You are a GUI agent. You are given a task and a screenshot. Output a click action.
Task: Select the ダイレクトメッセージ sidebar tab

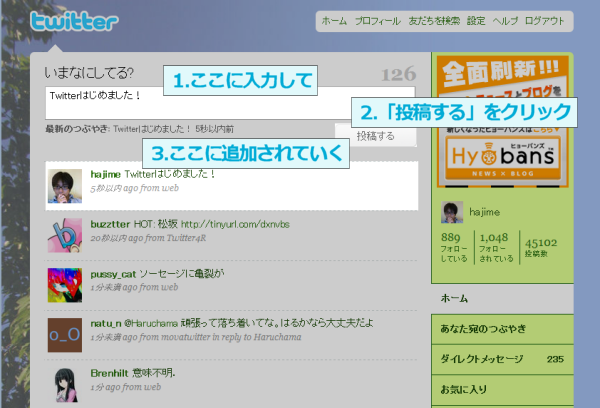click(502, 359)
